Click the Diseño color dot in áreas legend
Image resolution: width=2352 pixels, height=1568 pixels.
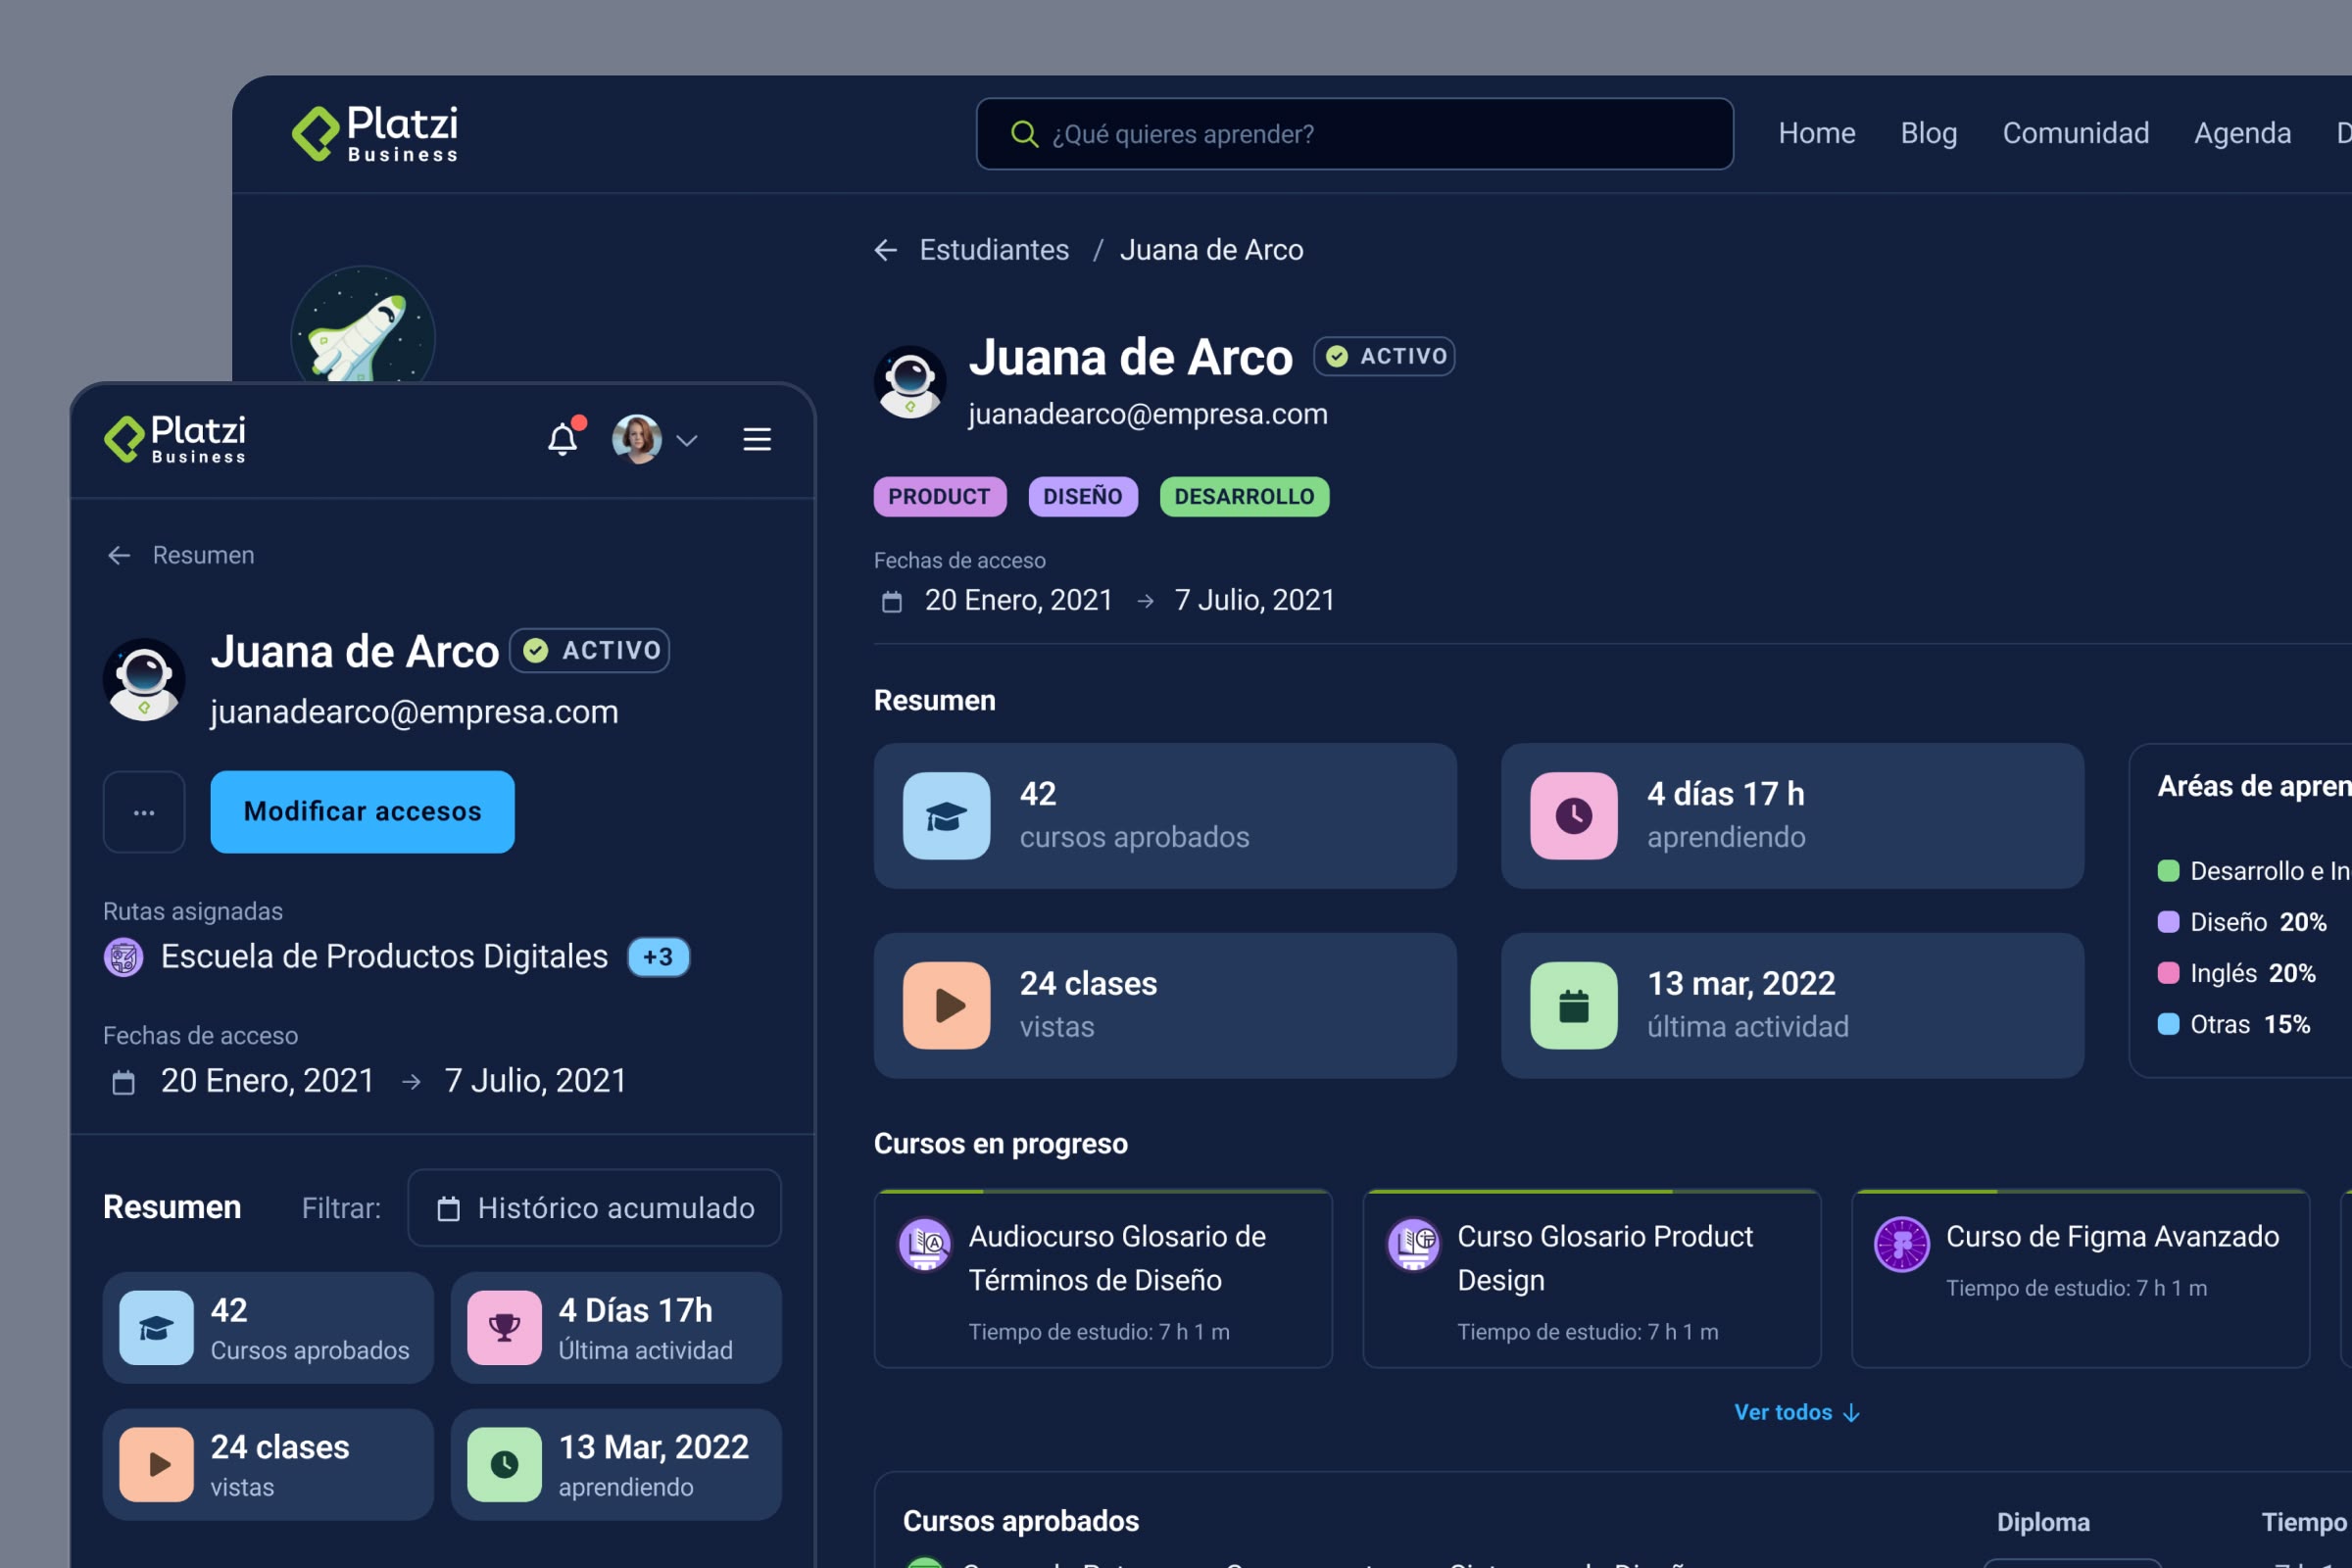coord(2167,921)
